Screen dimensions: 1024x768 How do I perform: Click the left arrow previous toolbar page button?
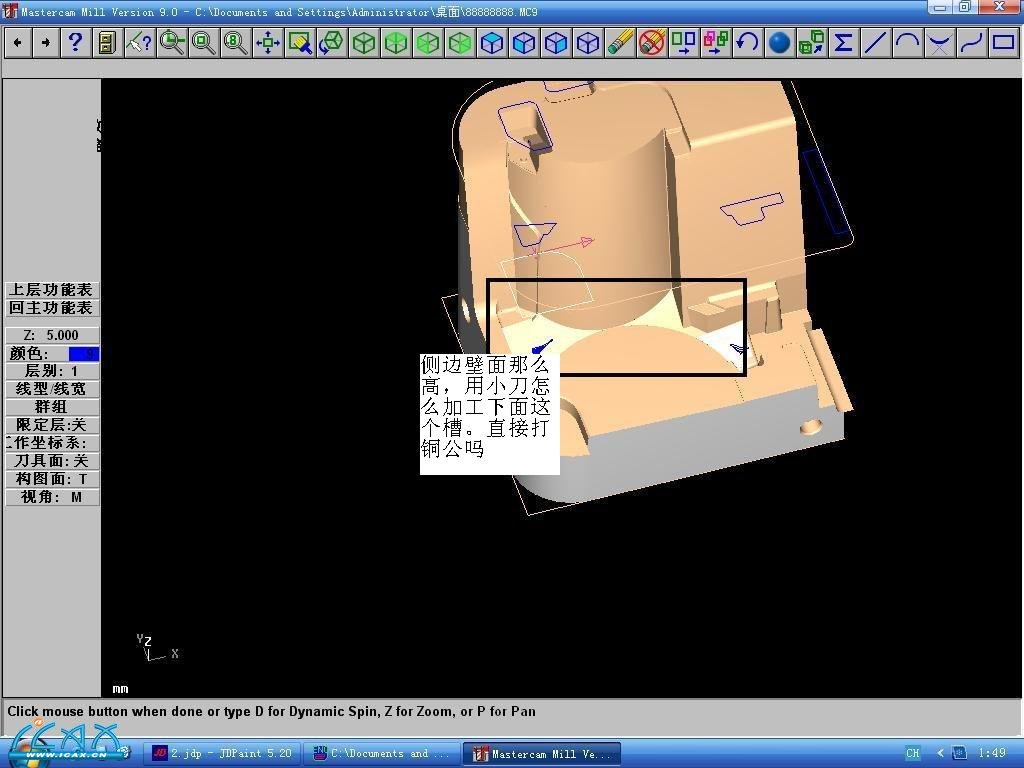[18, 43]
